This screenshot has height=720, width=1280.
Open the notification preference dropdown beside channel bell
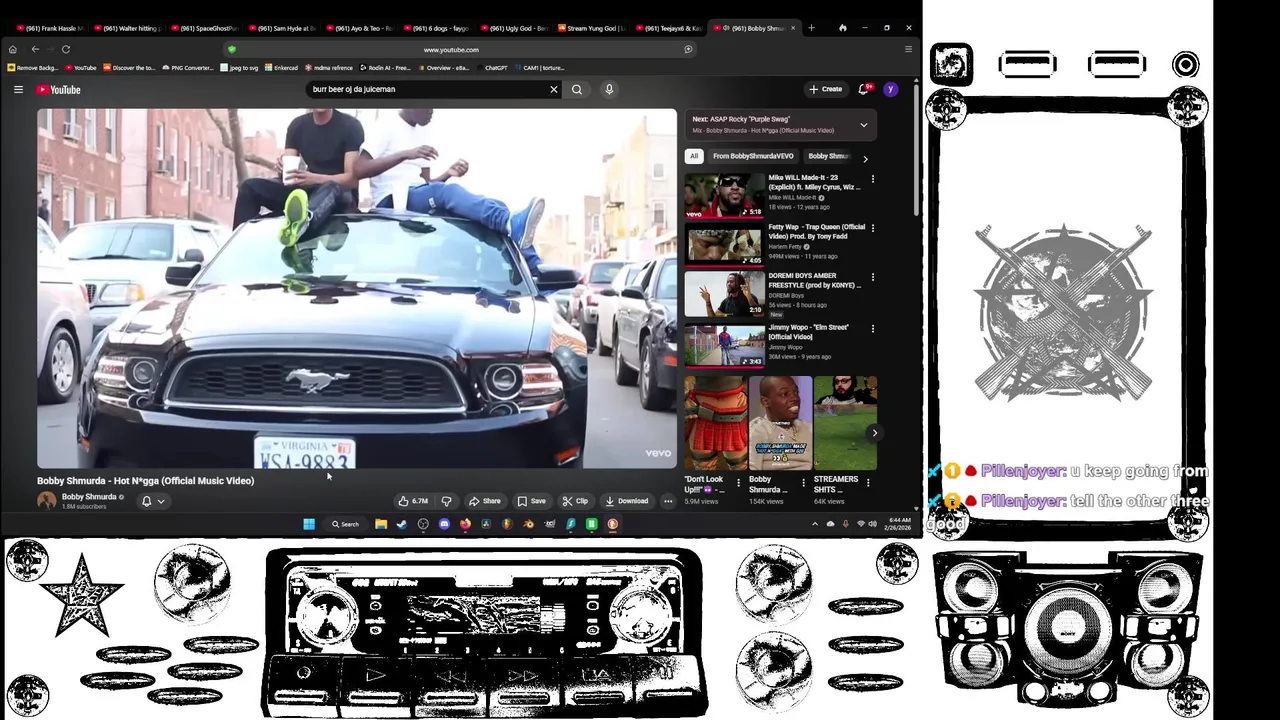click(x=160, y=501)
